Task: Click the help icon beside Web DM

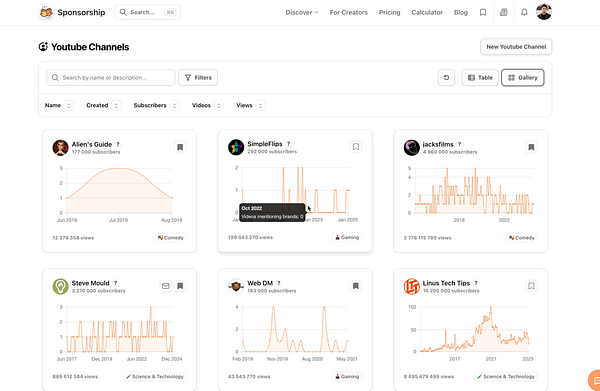Action: pos(279,283)
